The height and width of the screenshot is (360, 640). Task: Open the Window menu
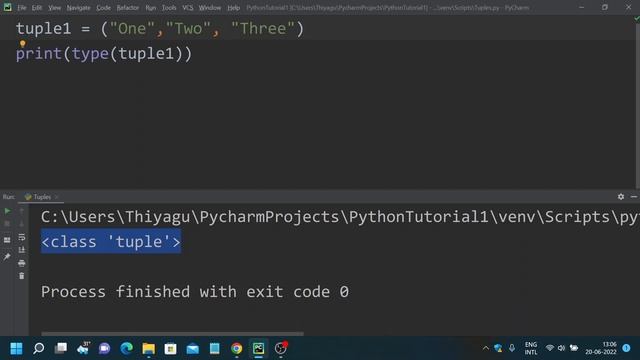pyautogui.click(x=210, y=8)
